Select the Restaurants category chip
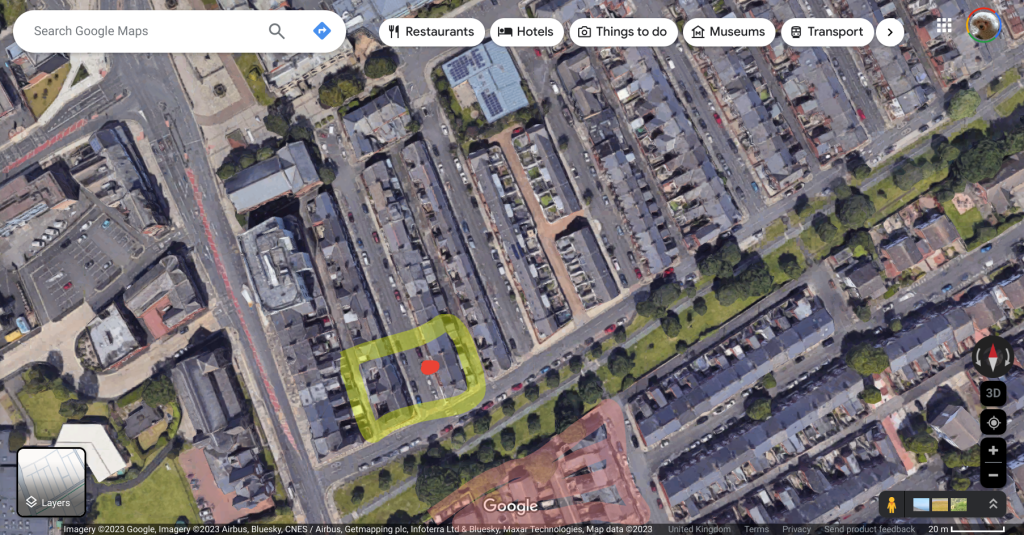This screenshot has height=535, width=1024. [432, 32]
